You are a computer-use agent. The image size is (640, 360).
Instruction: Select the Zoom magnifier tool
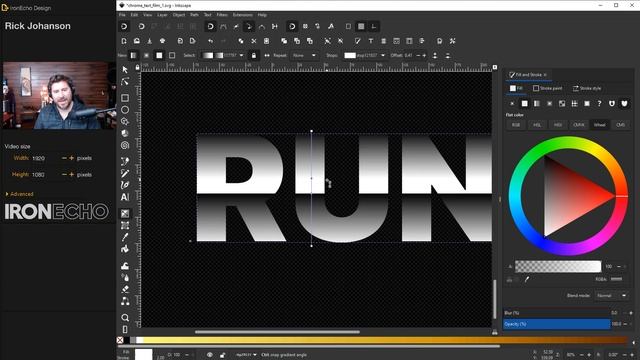[x=125, y=318]
